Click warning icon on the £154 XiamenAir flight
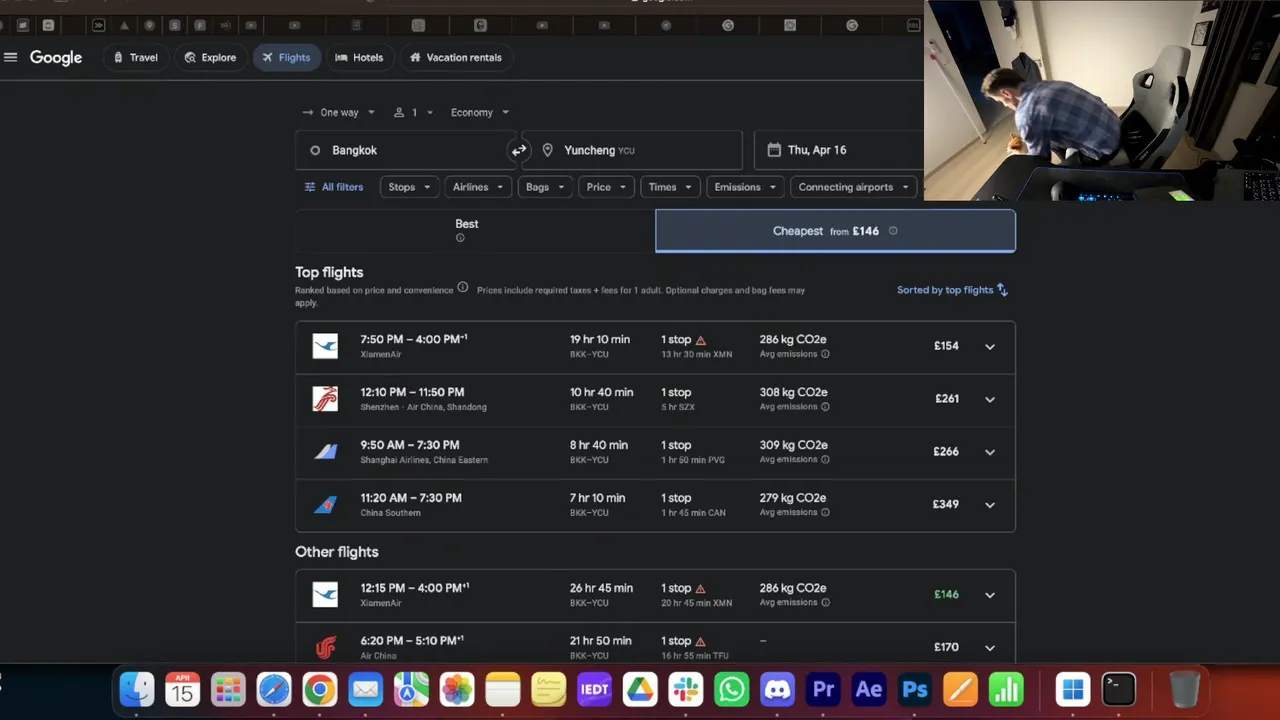The image size is (1280, 720). 700,340
